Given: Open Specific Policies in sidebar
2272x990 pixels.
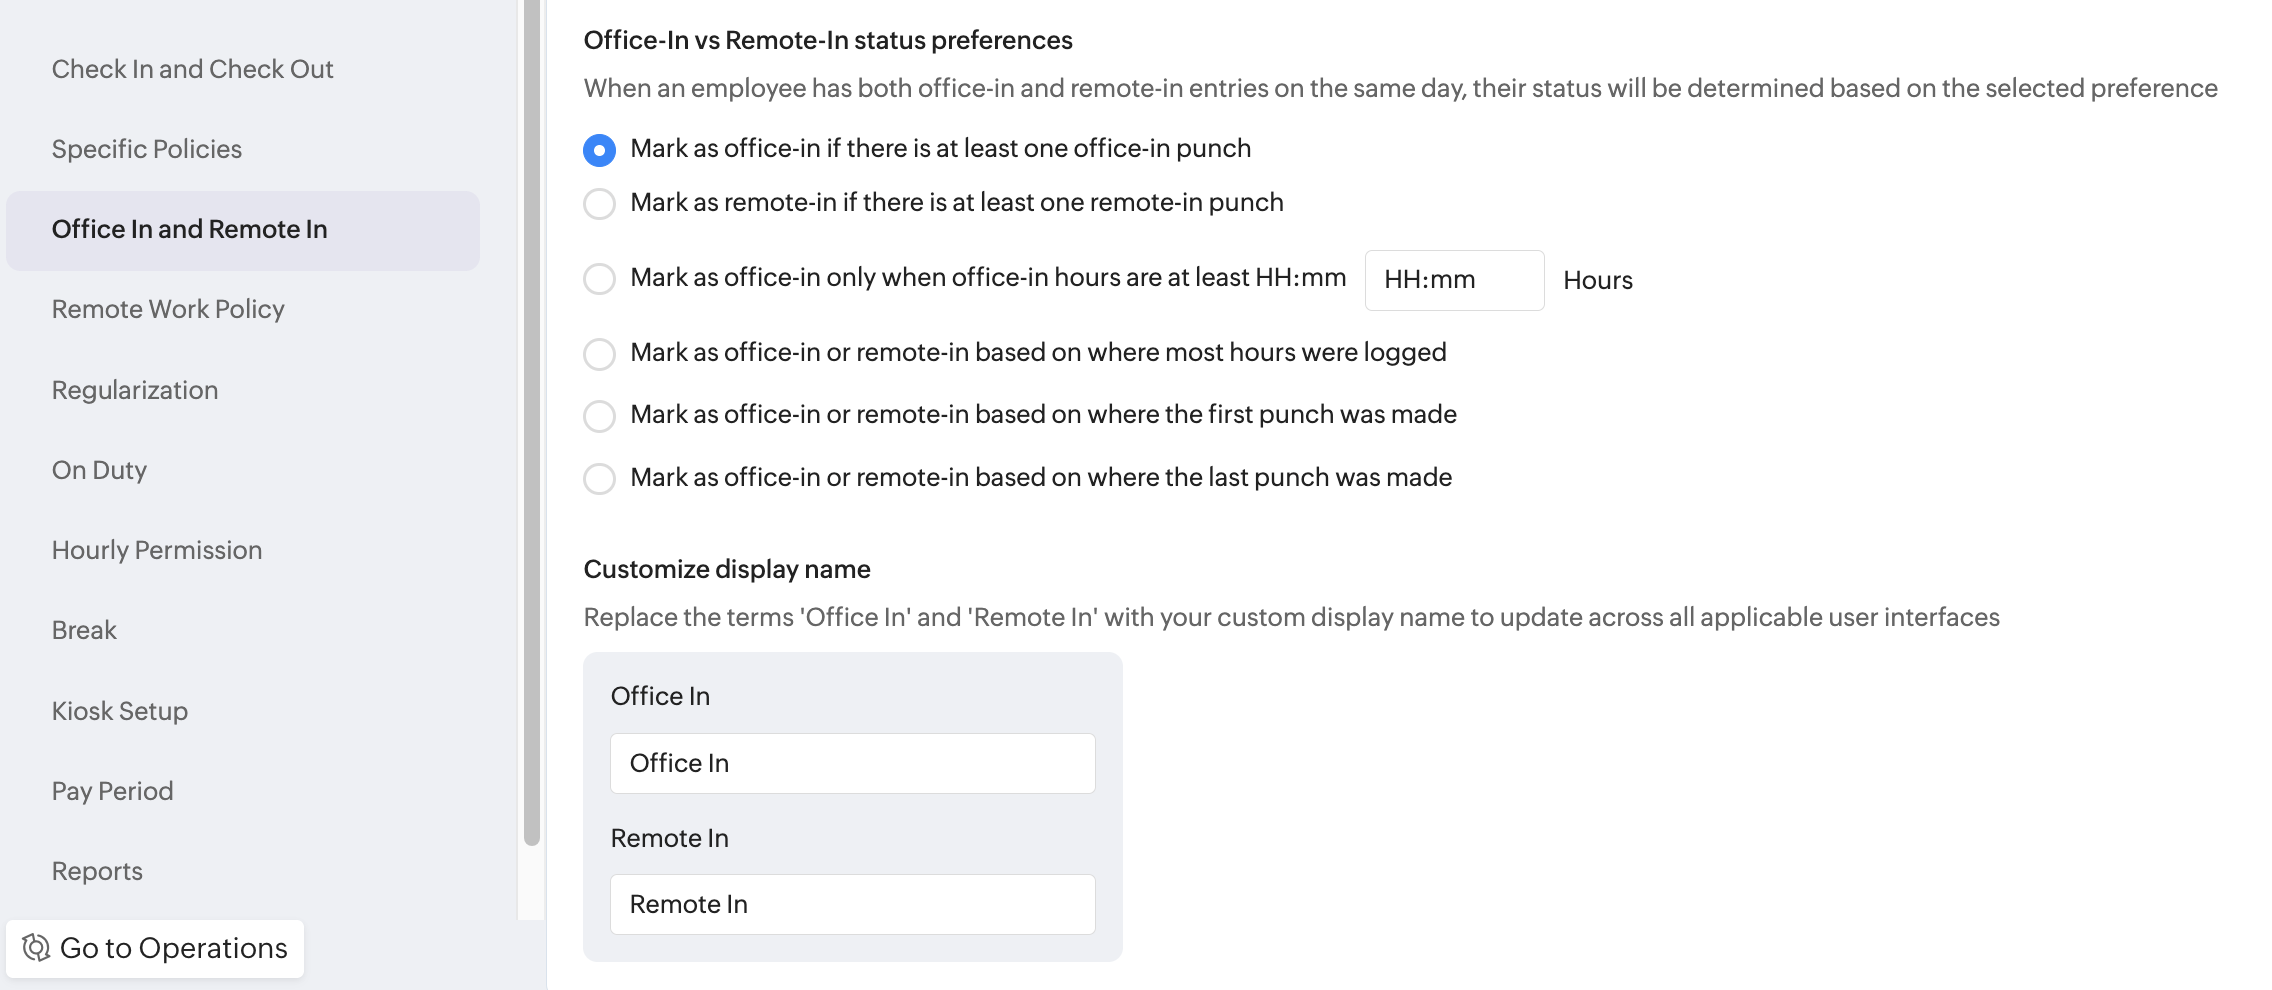Looking at the screenshot, I should click(x=147, y=149).
